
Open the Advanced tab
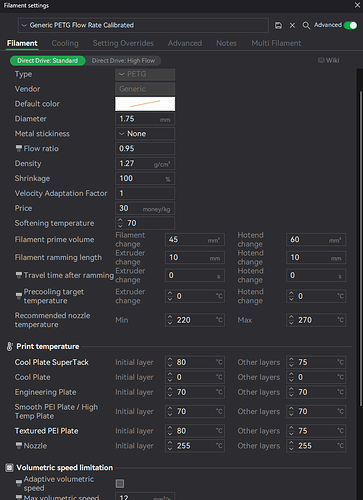[x=185, y=43]
